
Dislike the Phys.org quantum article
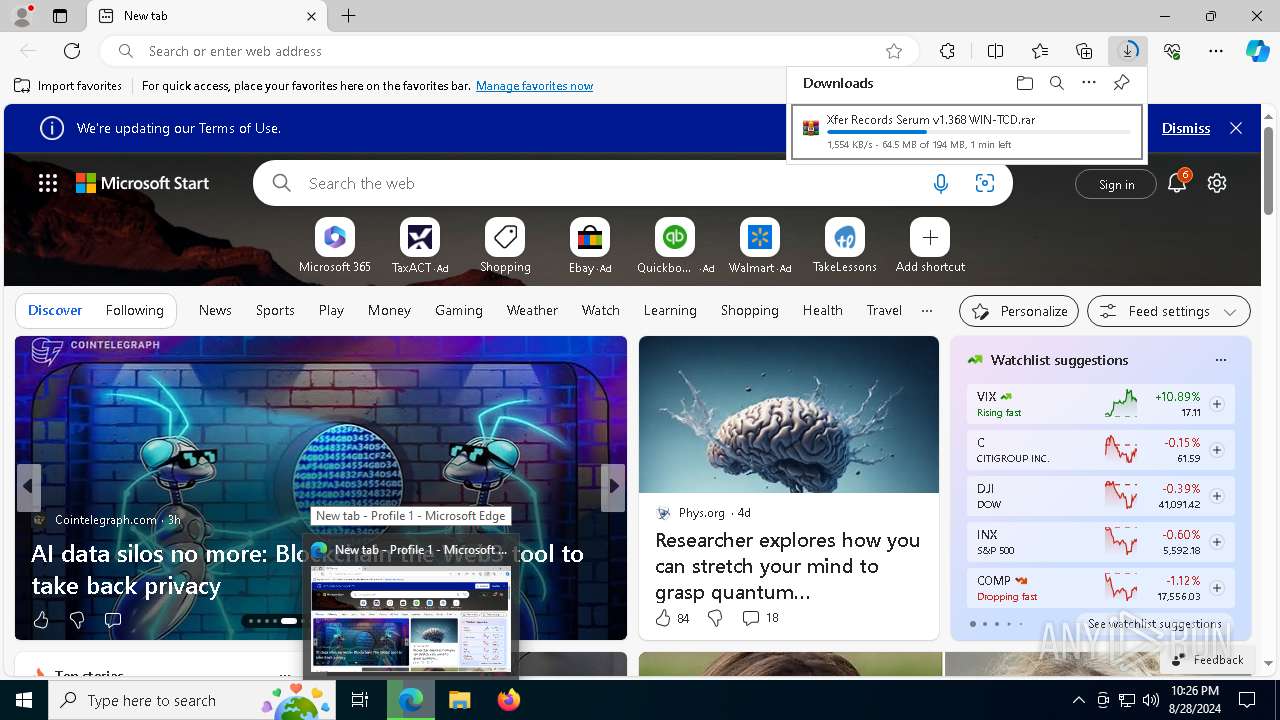715,618
